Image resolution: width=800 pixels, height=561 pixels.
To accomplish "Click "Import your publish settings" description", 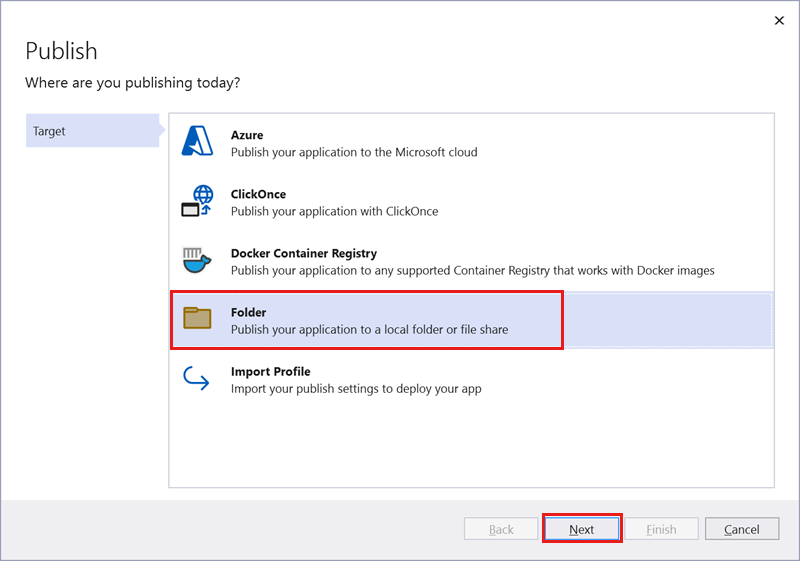I will (x=356, y=389).
